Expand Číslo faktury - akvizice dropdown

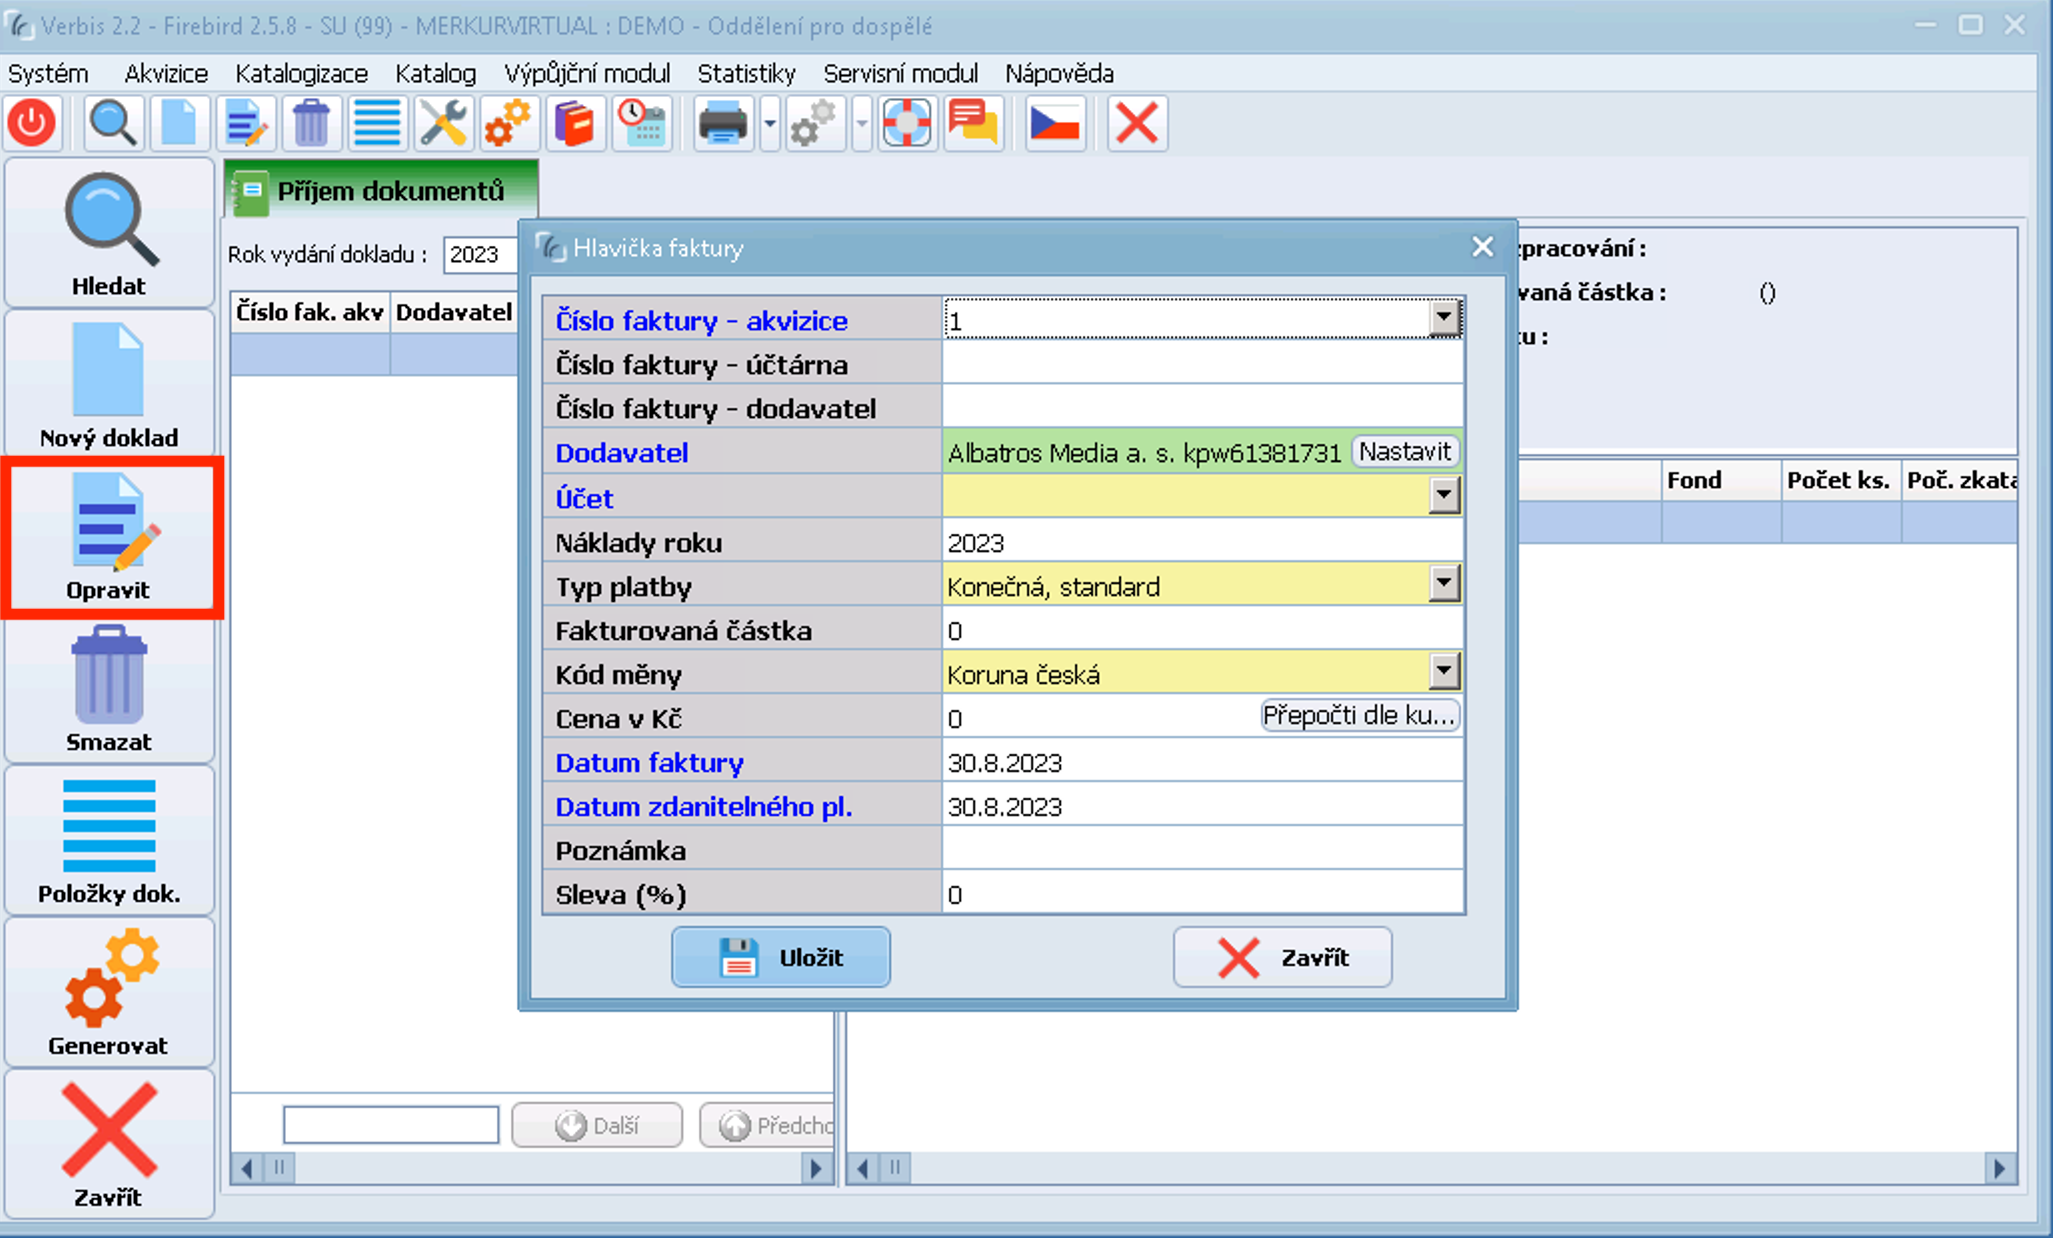coord(1443,319)
